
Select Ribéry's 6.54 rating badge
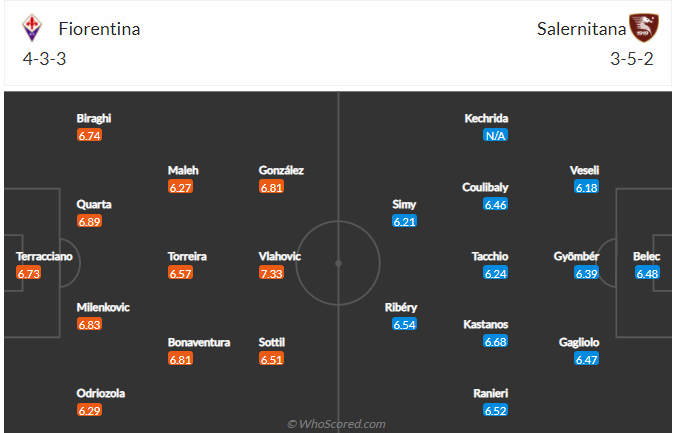(x=404, y=324)
